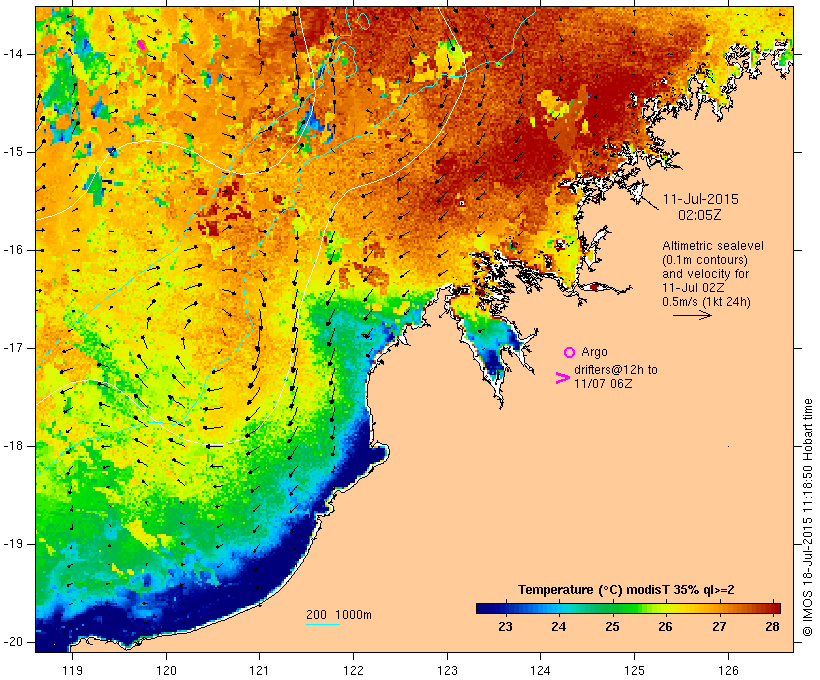Click the latitude axis label '-20'
This screenshot has height=680, width=820.
click(13, 642)
